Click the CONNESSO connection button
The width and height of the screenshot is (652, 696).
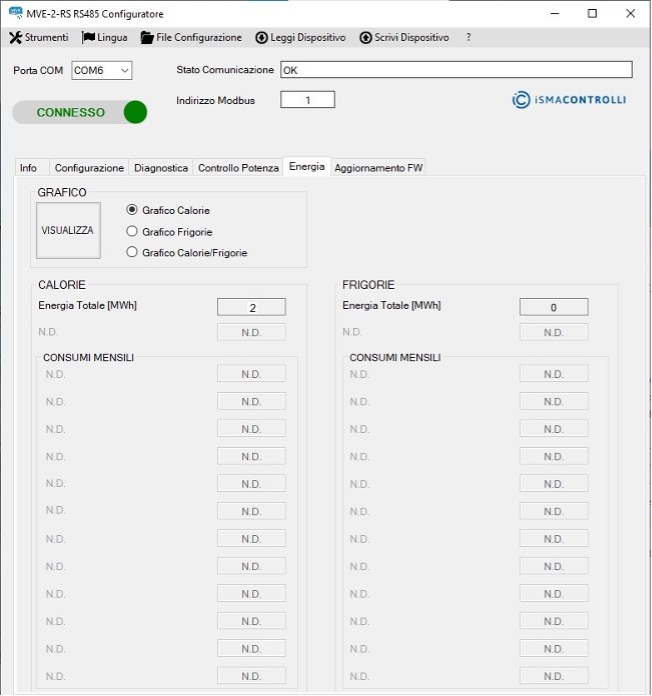click(x=70, y=112)
